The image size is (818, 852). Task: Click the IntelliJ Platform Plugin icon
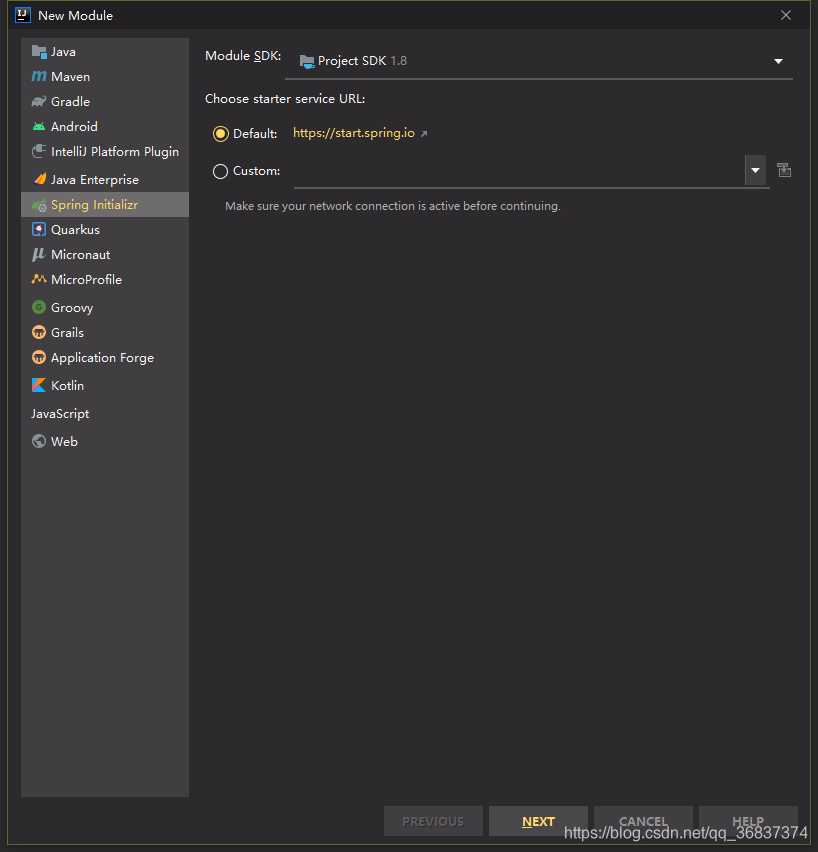(39, 152)
